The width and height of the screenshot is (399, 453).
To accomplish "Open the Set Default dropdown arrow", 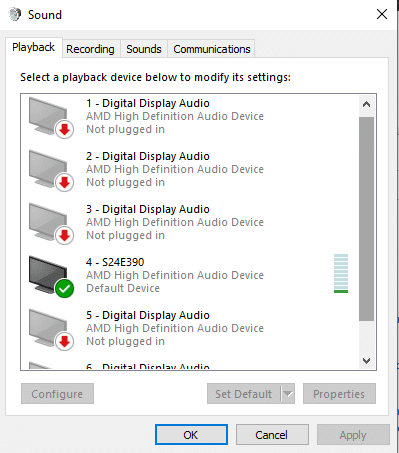I will click(x=288, y=394).
